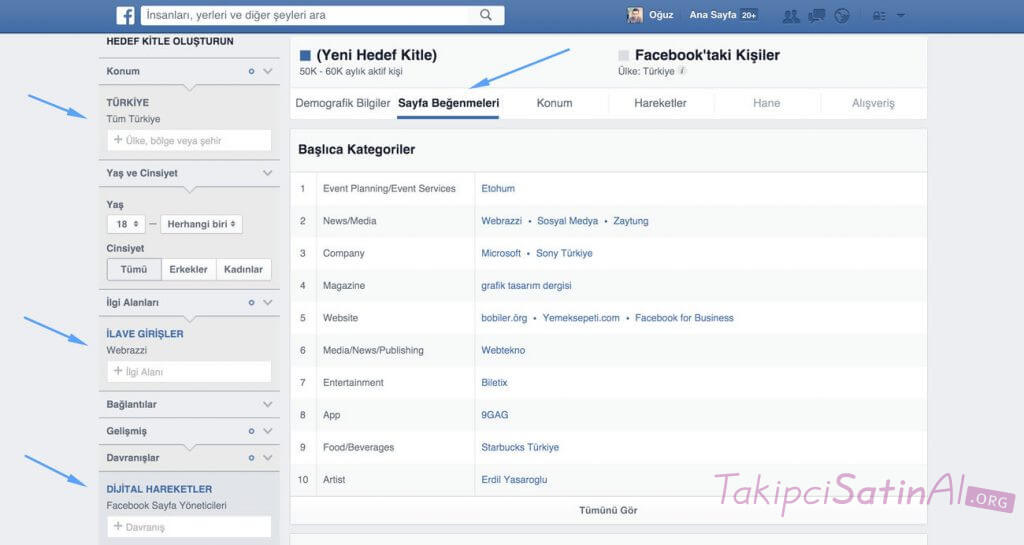Click the Facebook logo icon
Screen dimensions: 1024x545
coord(125,15)
